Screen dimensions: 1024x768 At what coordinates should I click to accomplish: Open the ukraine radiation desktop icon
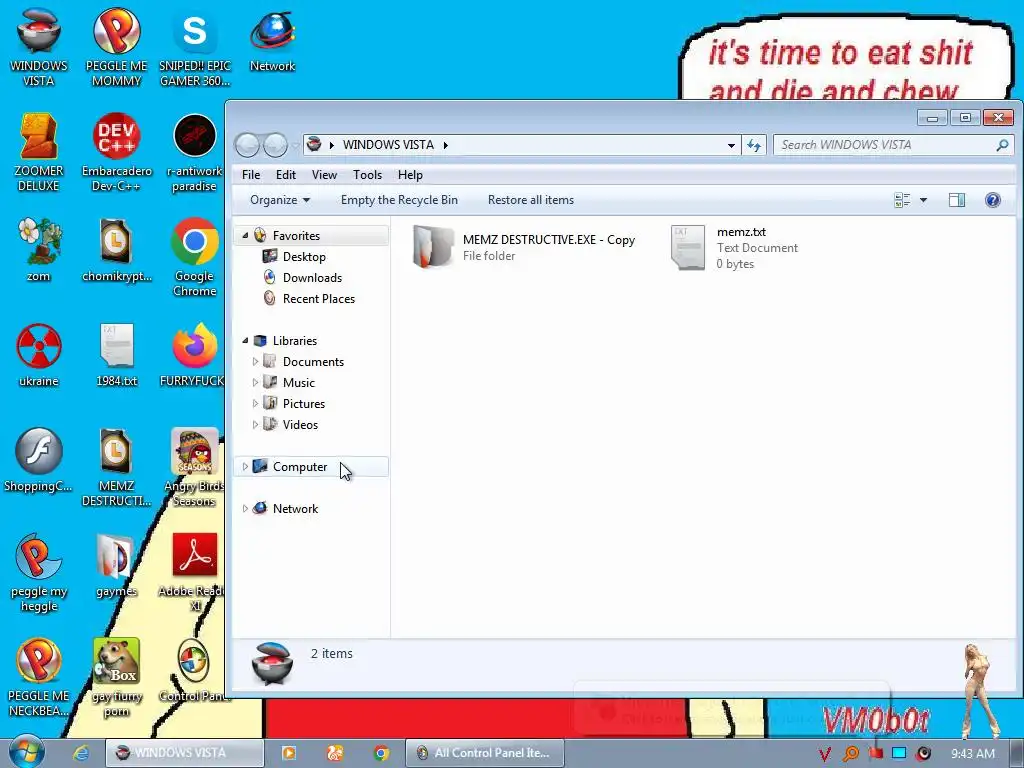[39, 355]
